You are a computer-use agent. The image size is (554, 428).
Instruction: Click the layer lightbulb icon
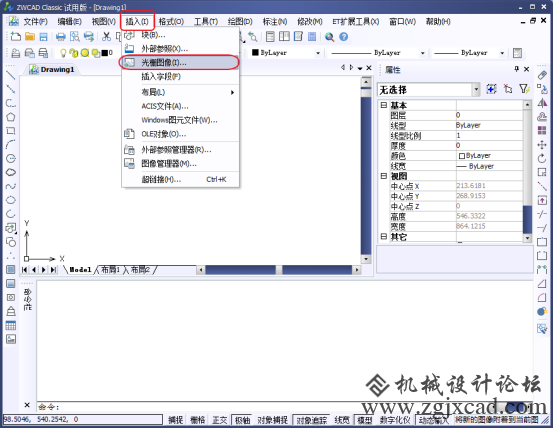tap(63, 53)
